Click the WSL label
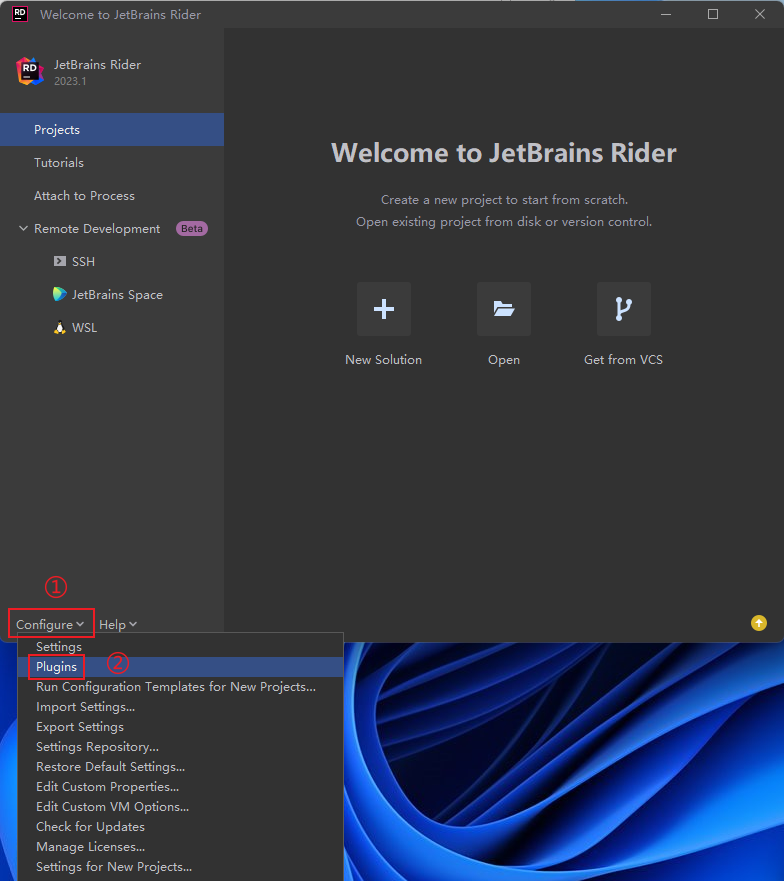784x881 pixels. (x=84, y=328)
